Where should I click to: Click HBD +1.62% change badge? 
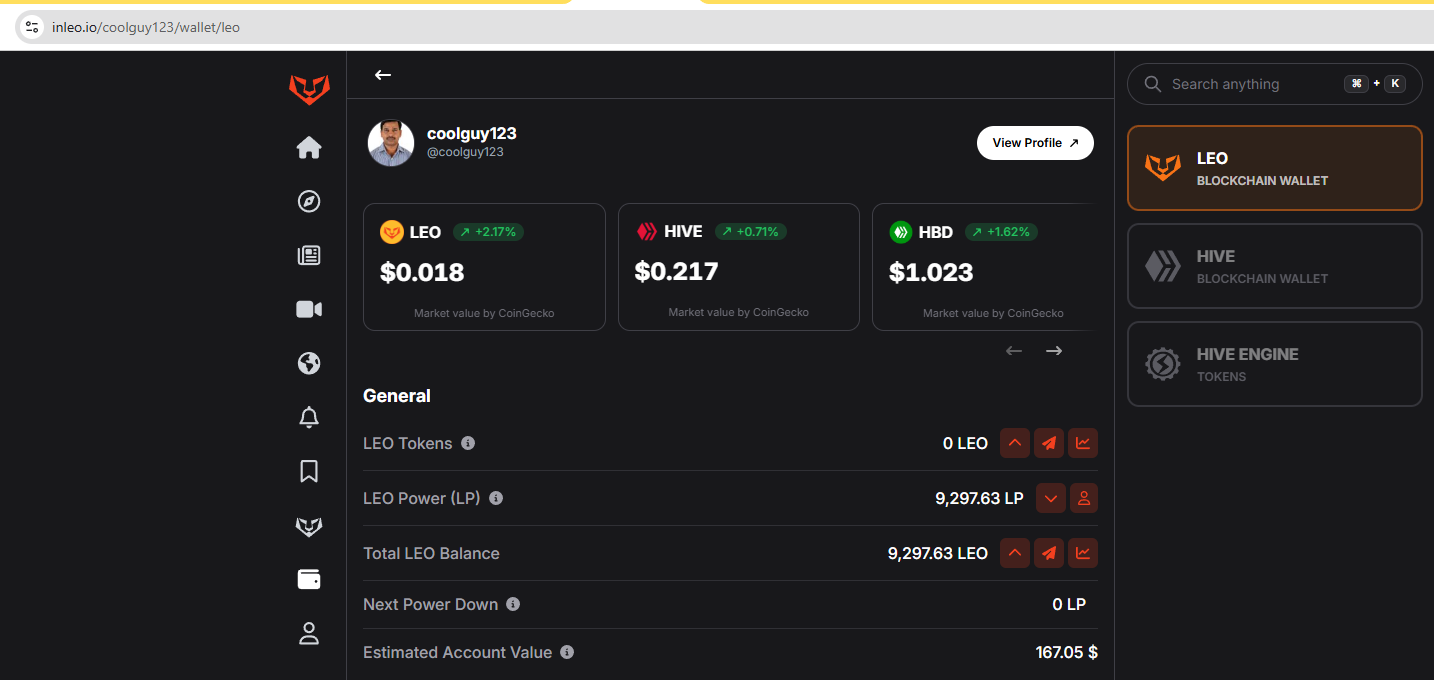pyautogui.click(x=1002, y=232)
